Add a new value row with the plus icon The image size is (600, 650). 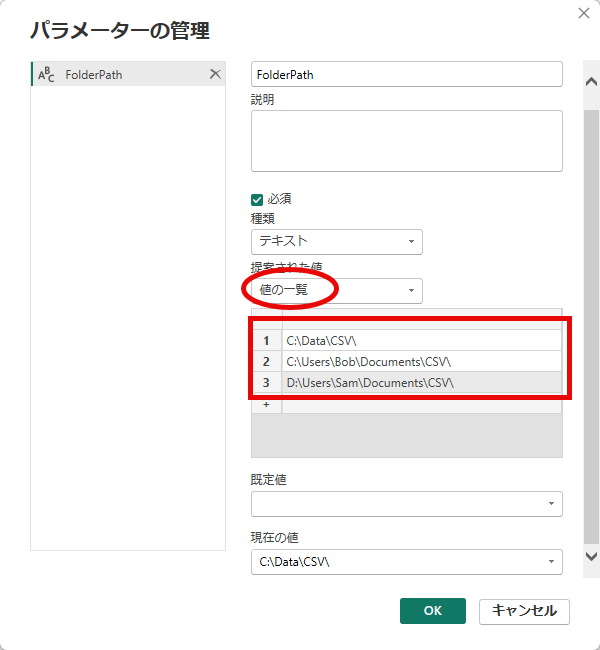click(267, 405)
